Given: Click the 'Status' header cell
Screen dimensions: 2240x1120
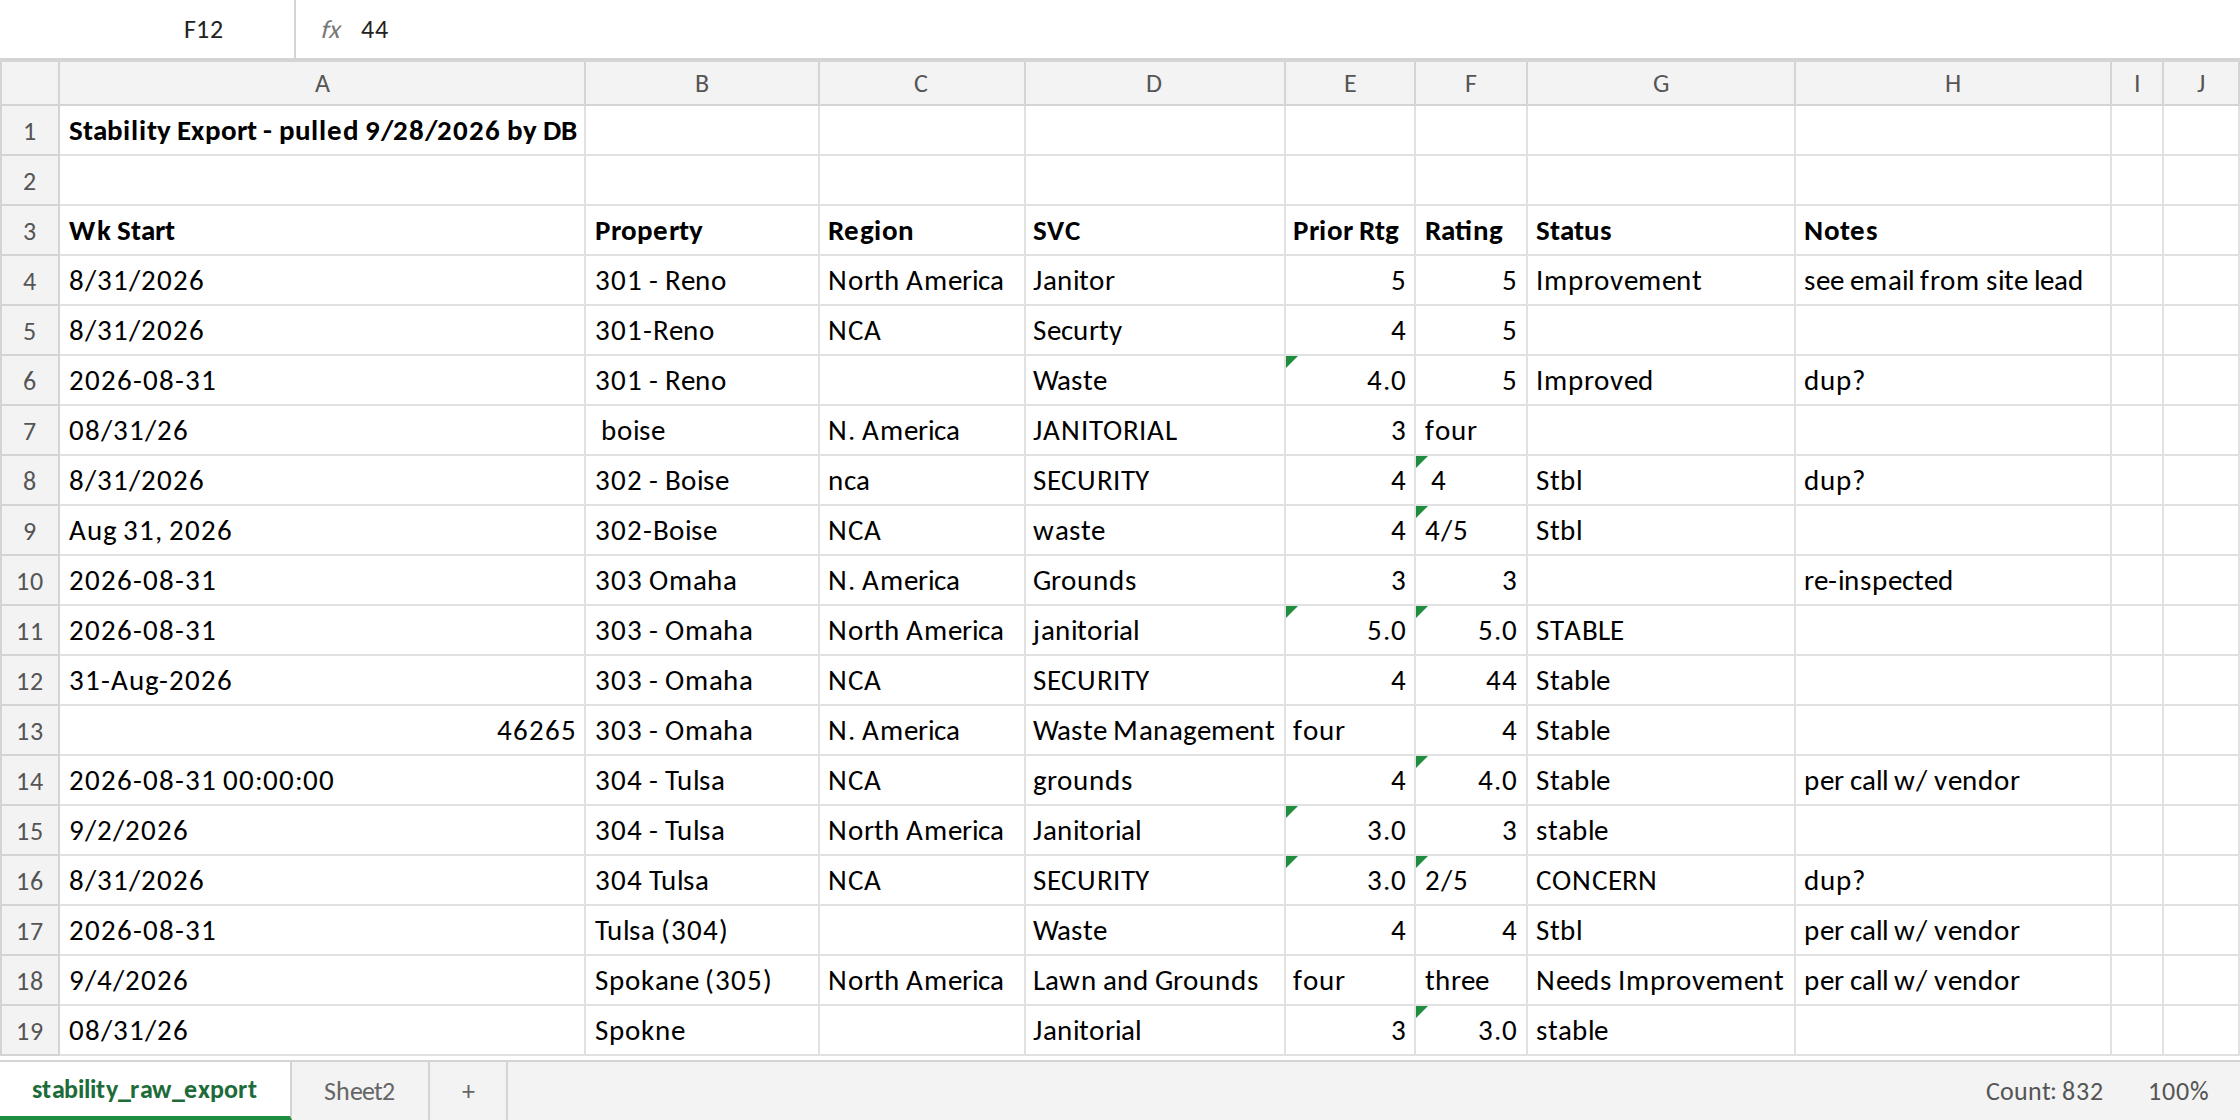Looking at the screenshot, I should pyautogui.click(x=1661, y=231).
